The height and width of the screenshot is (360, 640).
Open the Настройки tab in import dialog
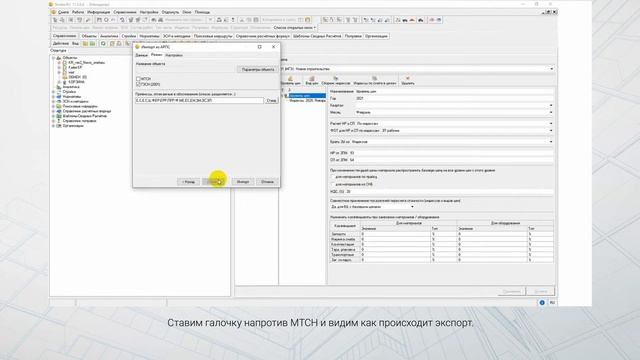pos(174,55)
